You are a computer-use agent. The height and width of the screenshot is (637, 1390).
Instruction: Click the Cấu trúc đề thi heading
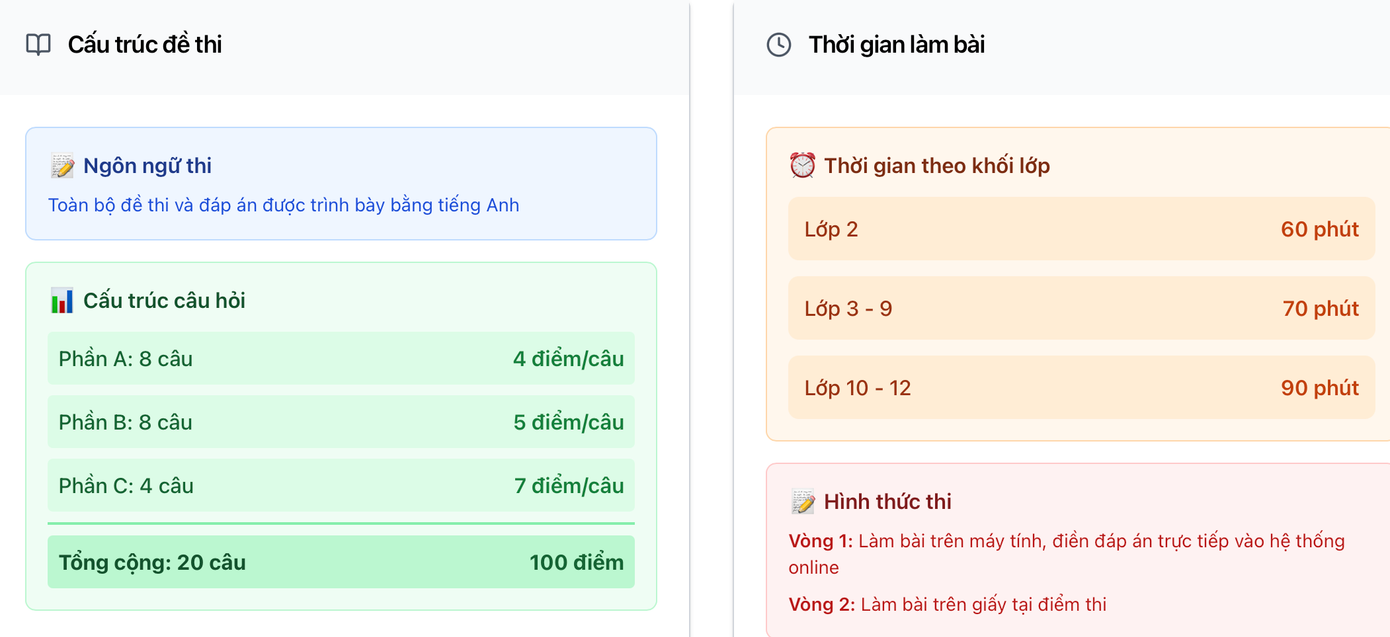[x=145, y=45]
